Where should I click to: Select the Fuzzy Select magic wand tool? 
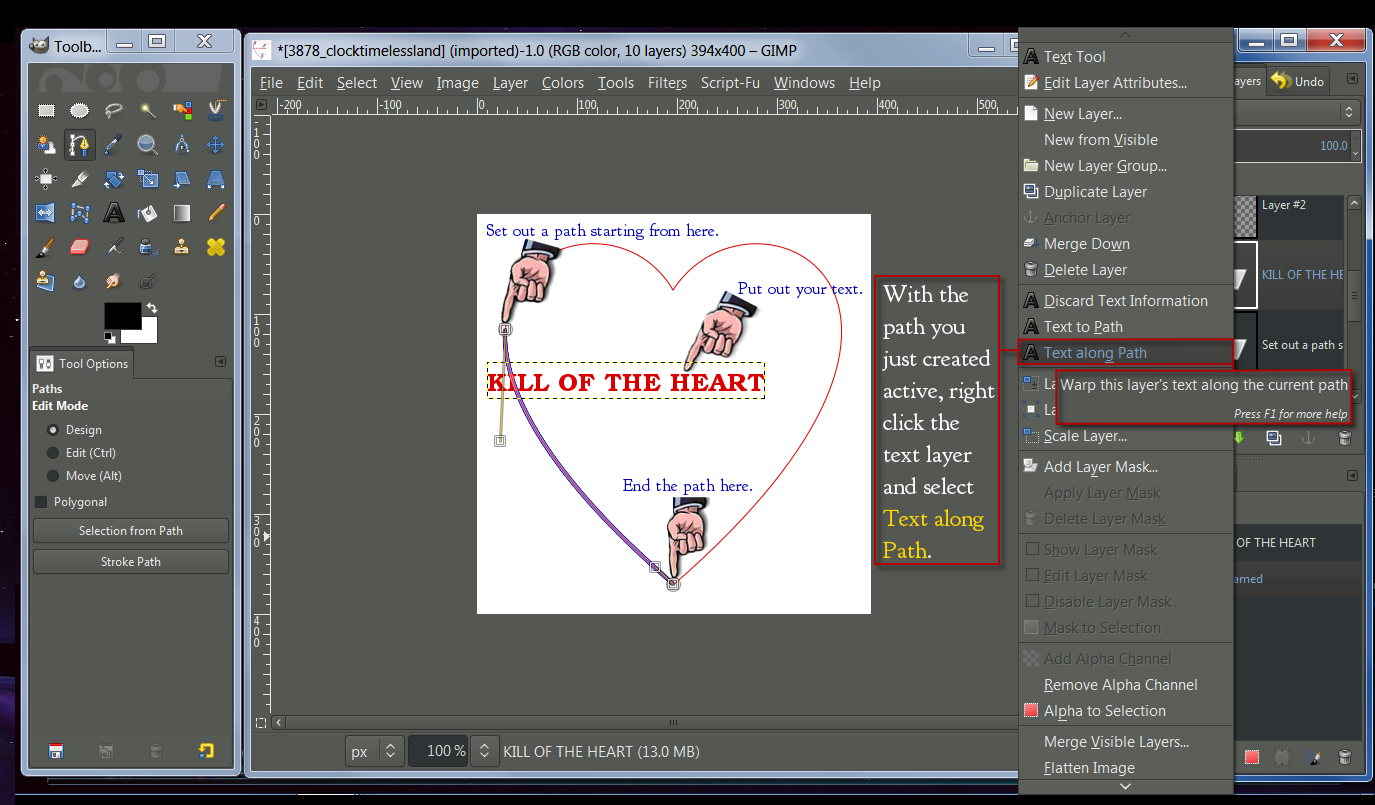(x=147, y=110)
